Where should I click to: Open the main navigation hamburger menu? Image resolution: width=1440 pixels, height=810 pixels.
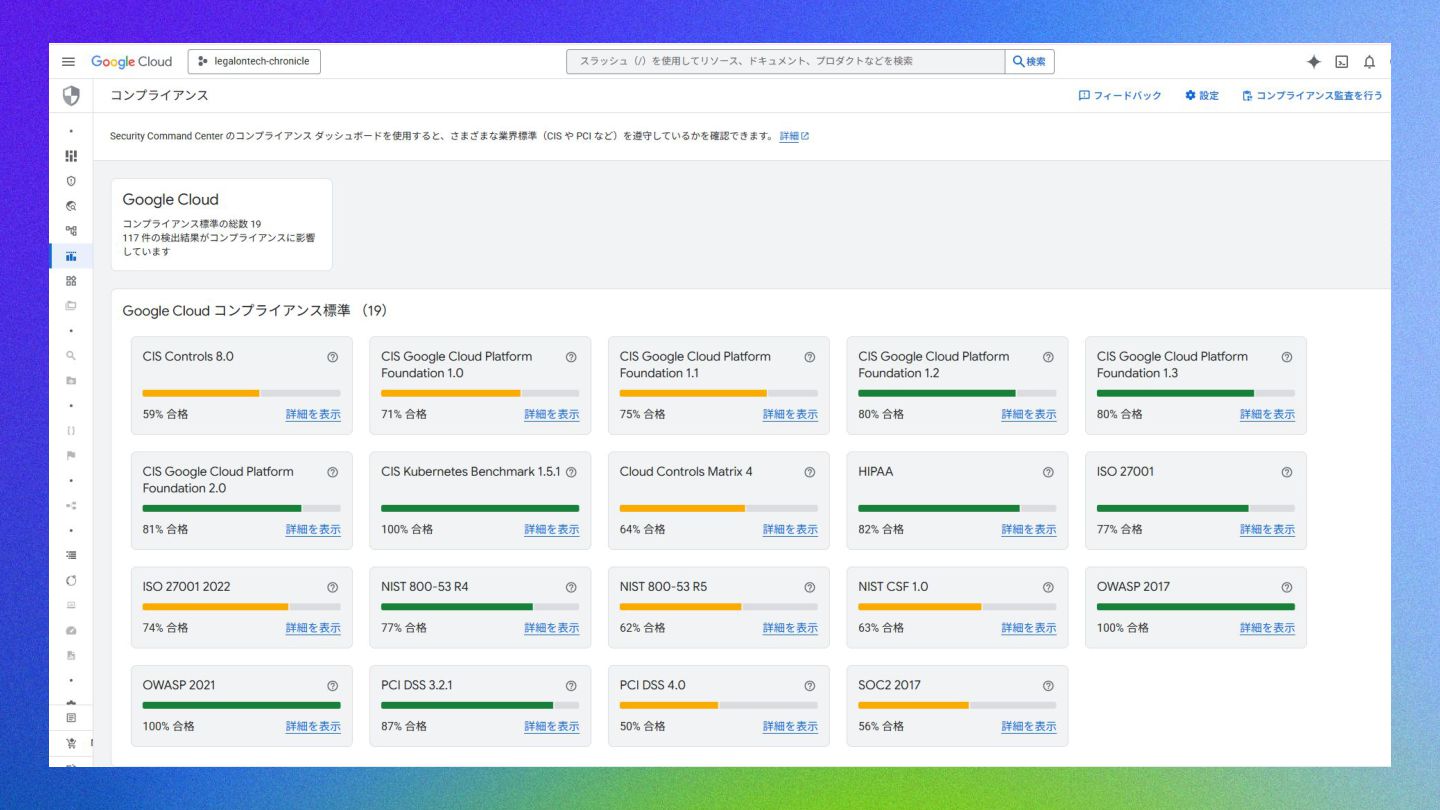pyautogui.click(x=68, y=61)
